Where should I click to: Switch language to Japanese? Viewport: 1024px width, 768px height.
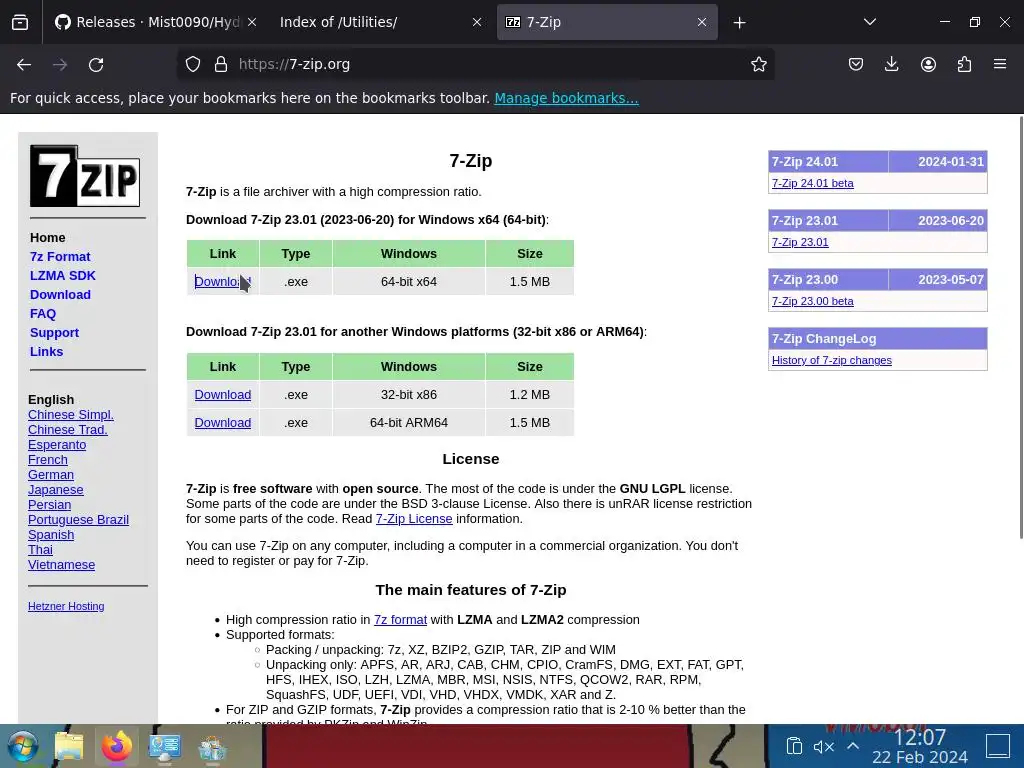56,490
